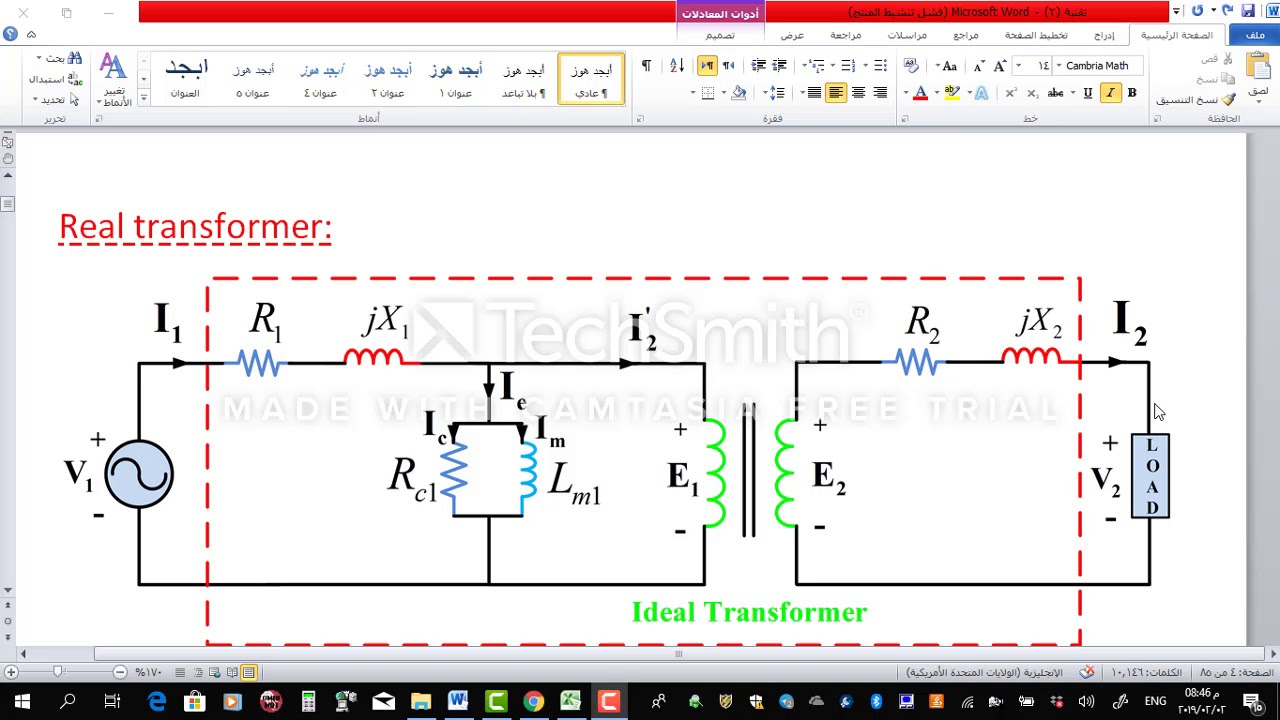The image size is (1280, 720).
Task: Open the File tab (ملف)
Action: point(1255,35)
